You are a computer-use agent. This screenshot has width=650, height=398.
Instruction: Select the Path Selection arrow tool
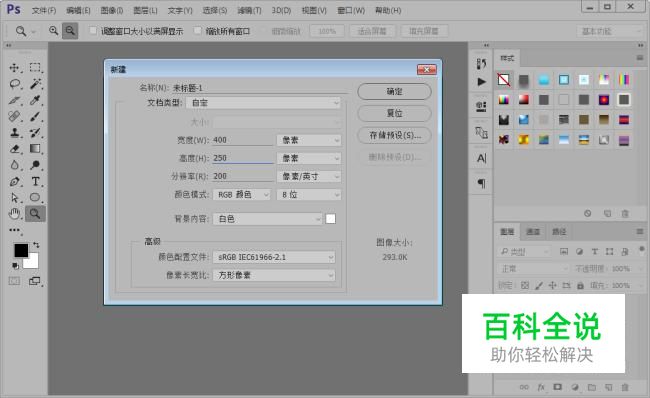(15, 198)
